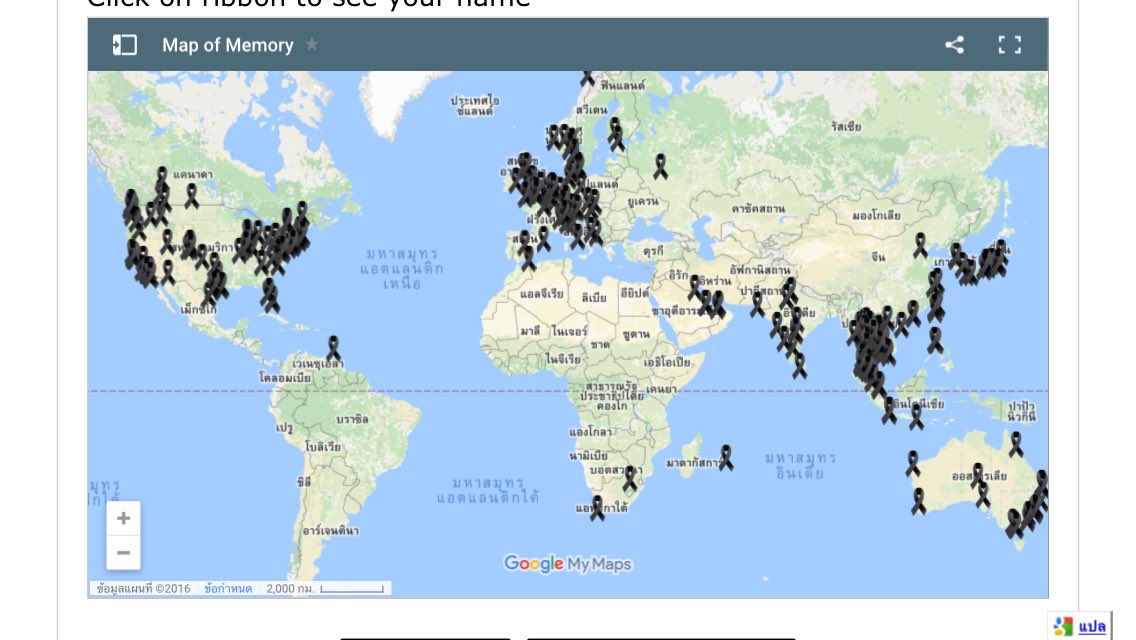Select the ribbon in northern China
The width and height of the screenshot is (1136, 640).
[x=920, y=245]
